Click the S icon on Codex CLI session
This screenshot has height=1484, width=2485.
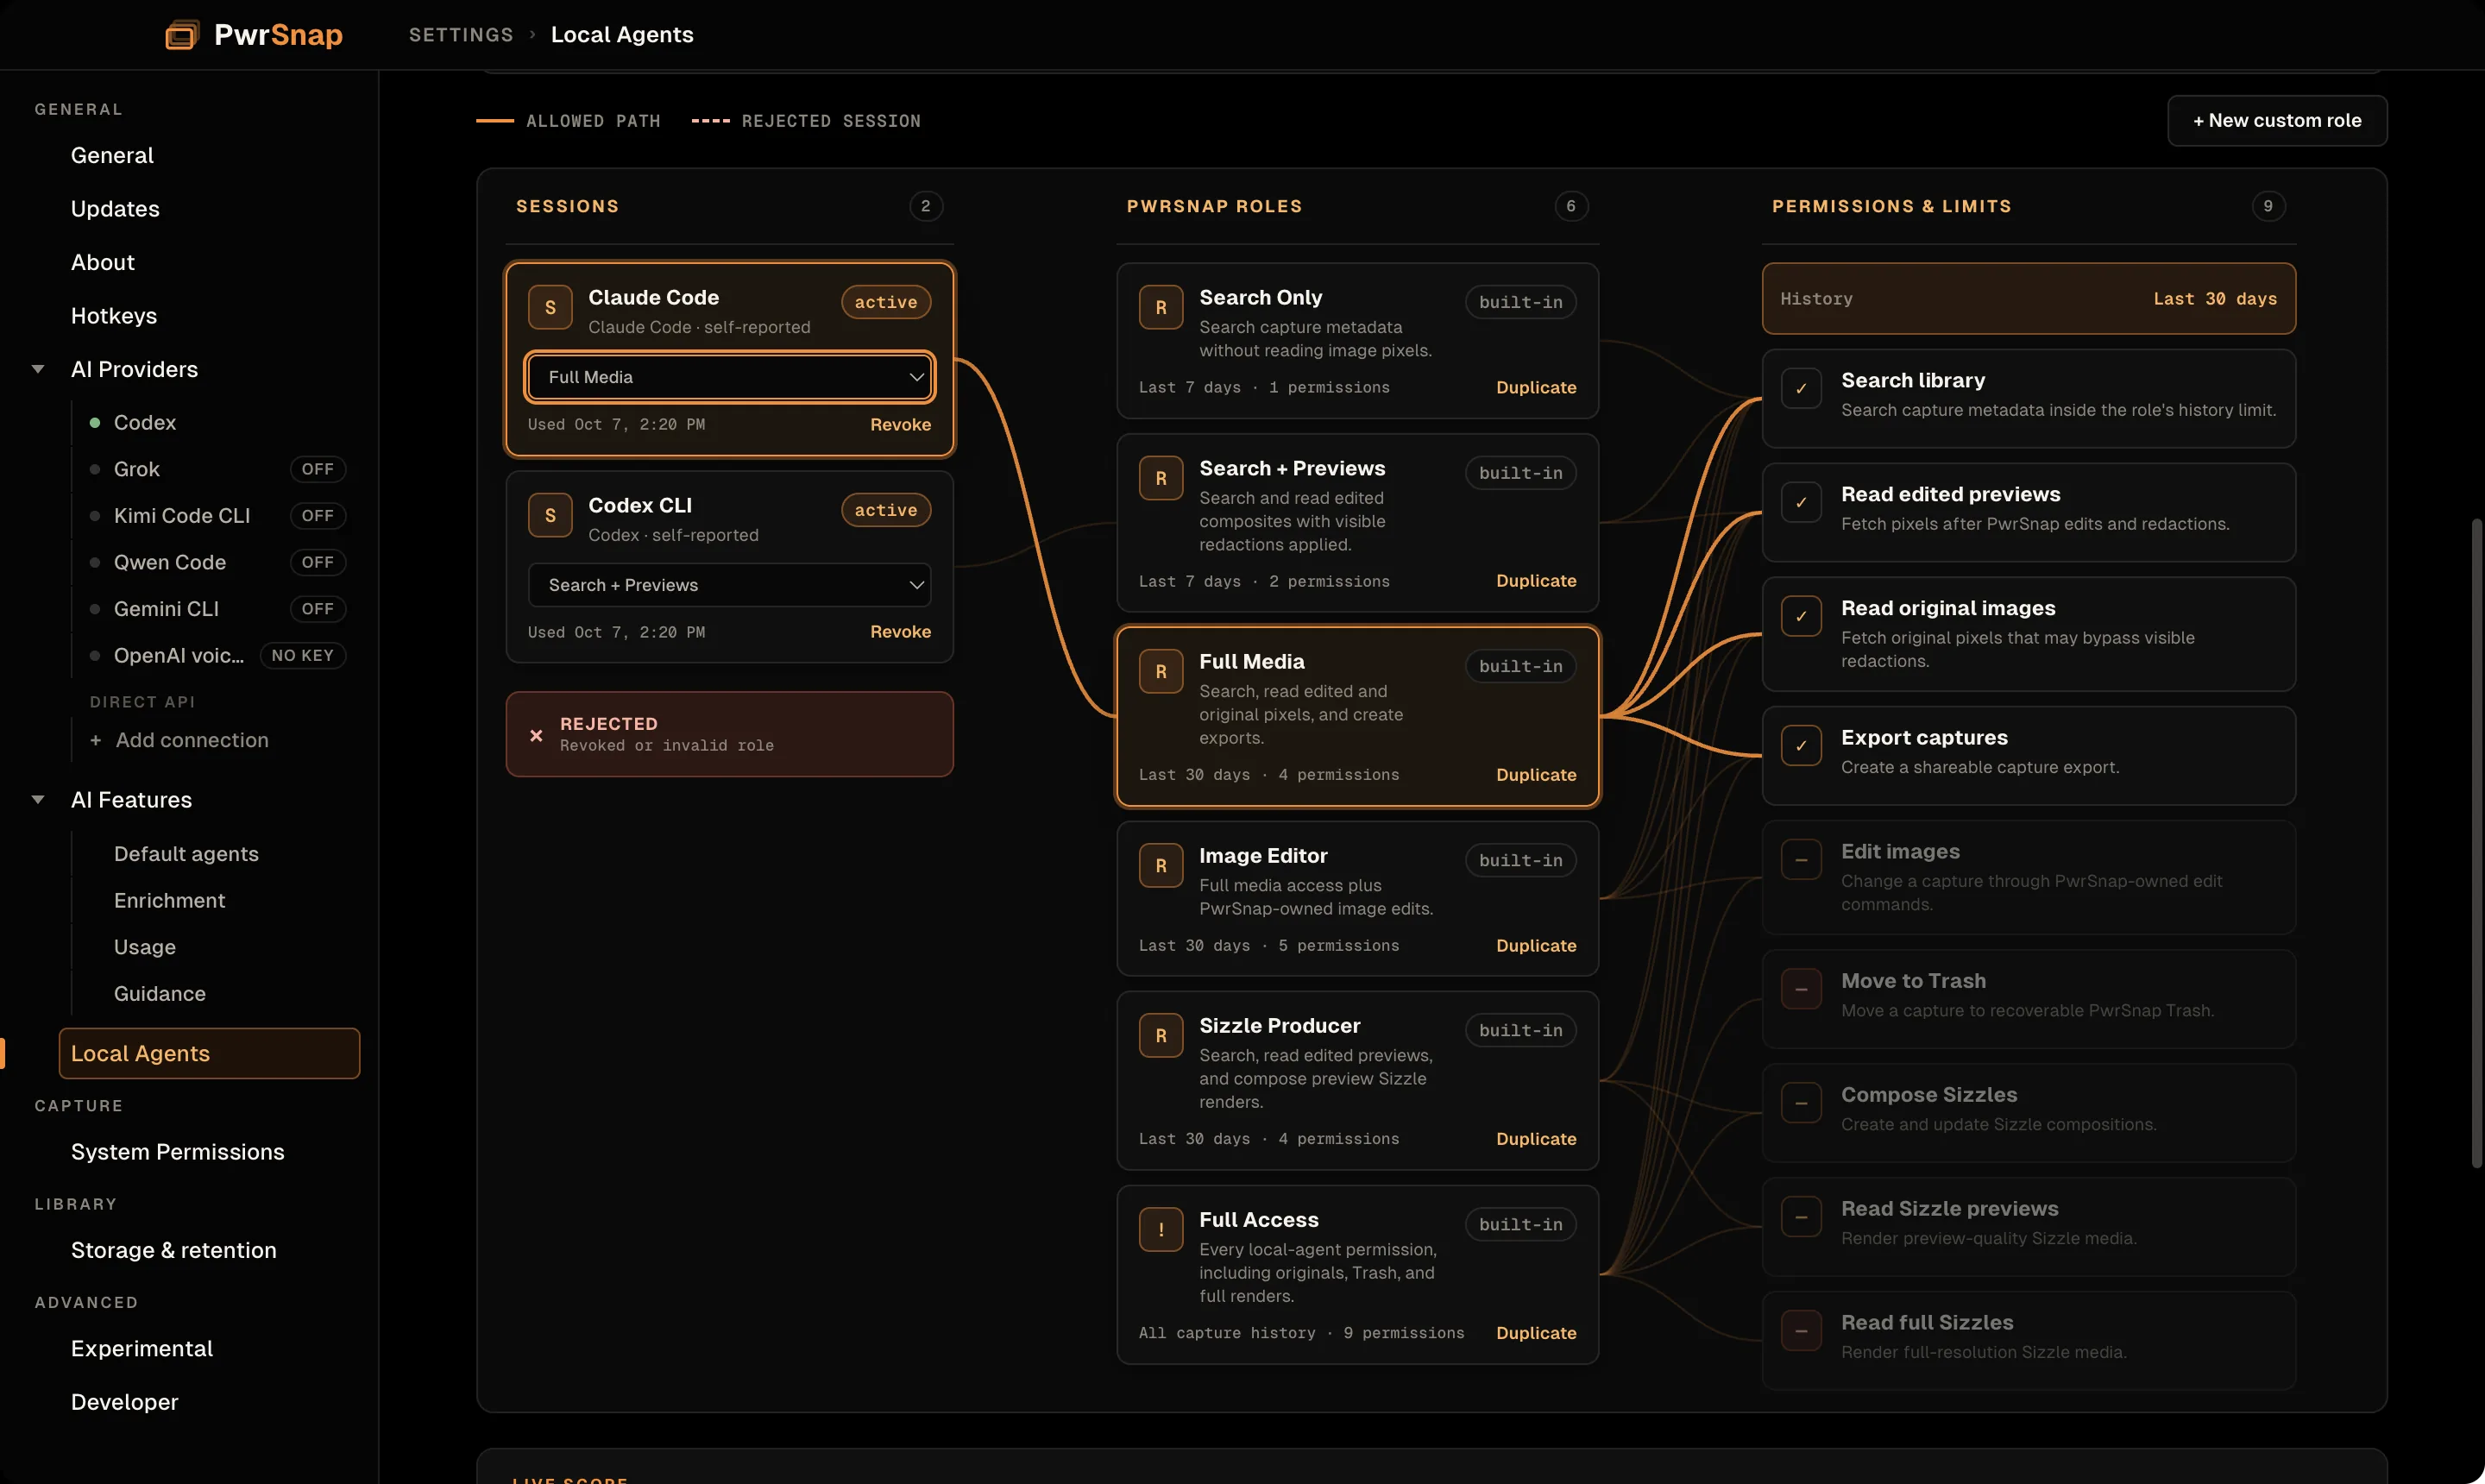(x=550, y=516)
